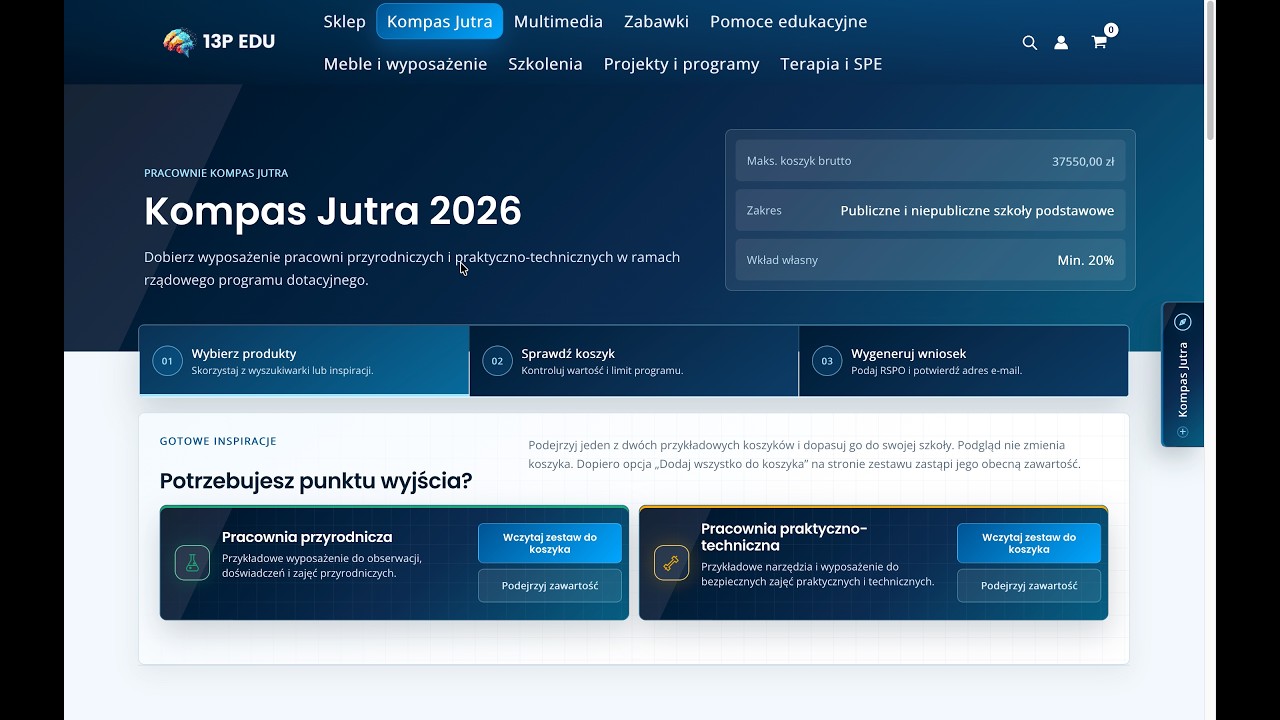Select step 01 Wybierz produkty tab
The height and width of the screenshot is (720, 1280).
304,361
